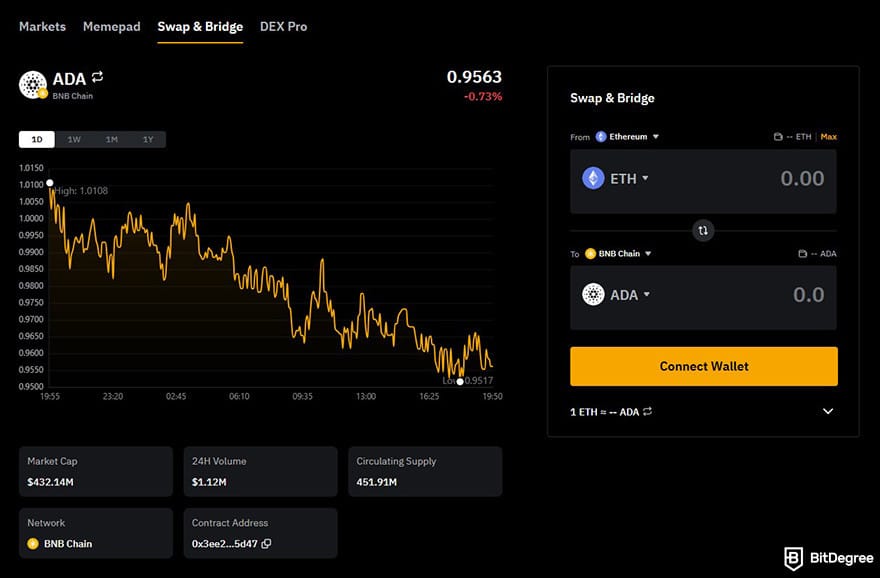This screenshot has width=880, height=578.
Task: Click the BNB Chain icon in the Network card
Action: 33,543
